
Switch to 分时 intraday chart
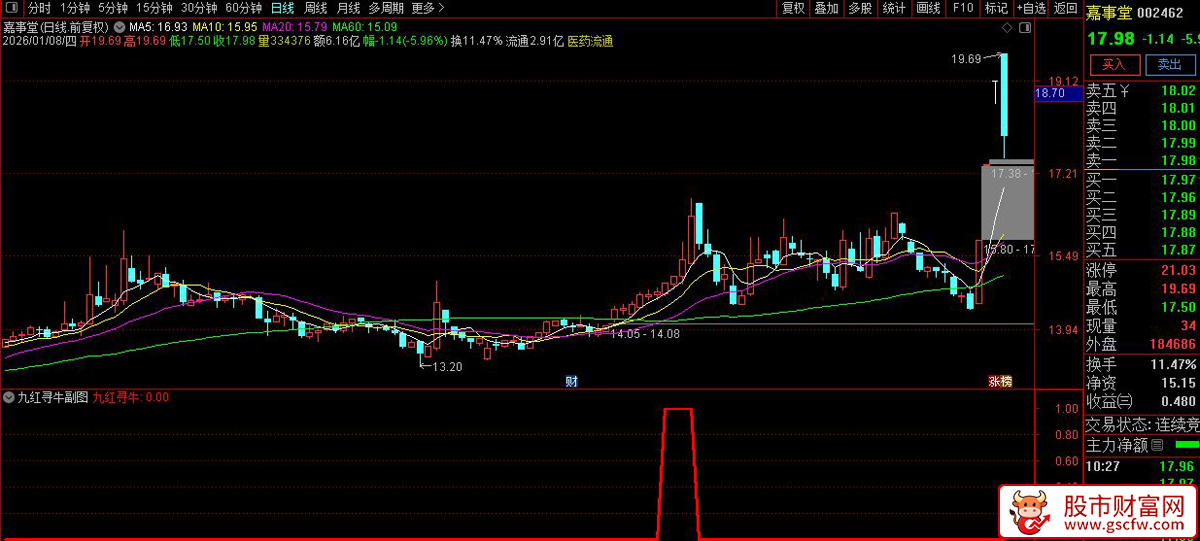(x=39, y=8)
